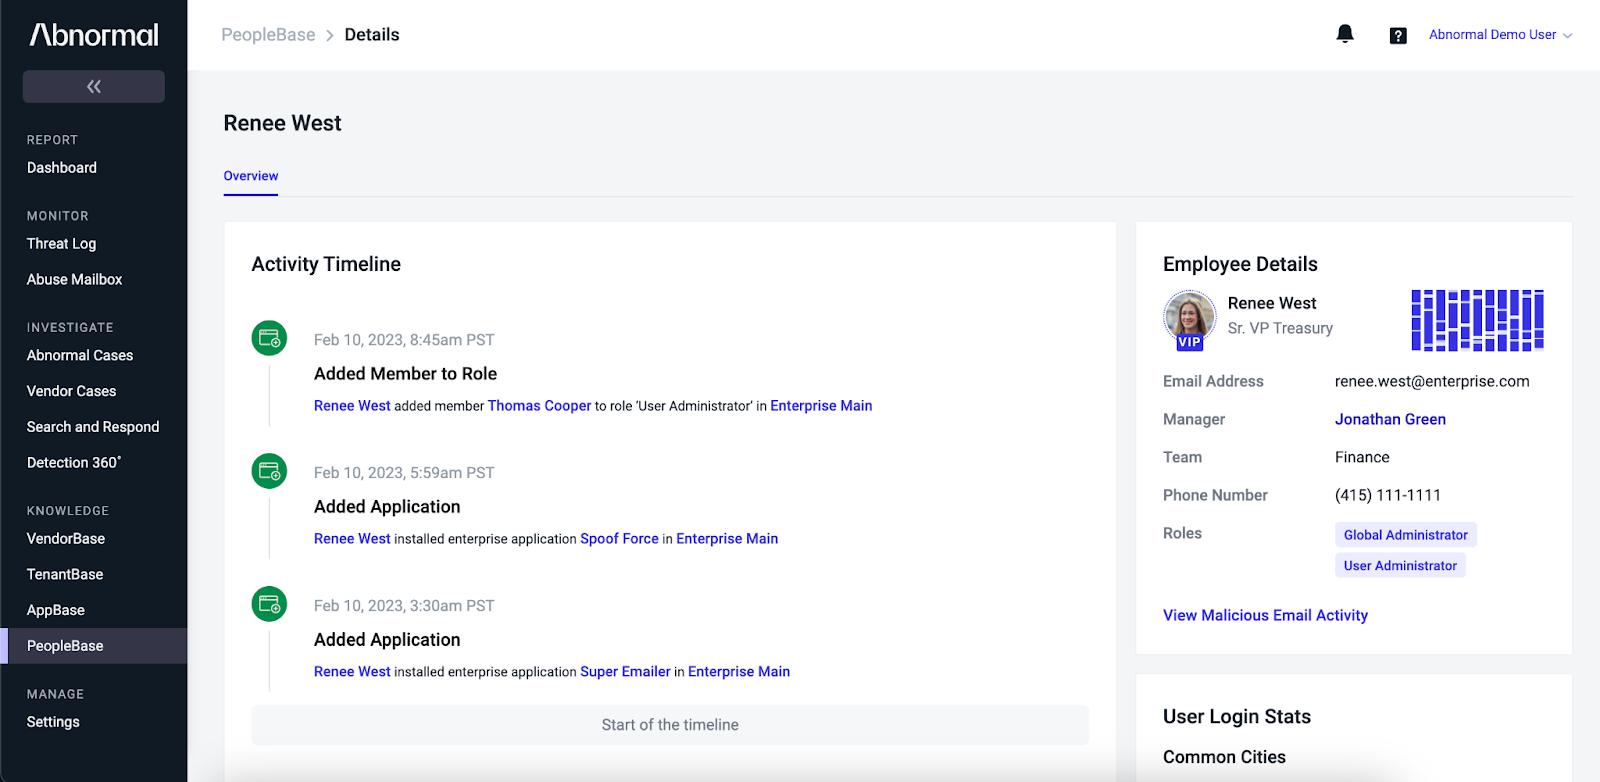Select PeopleBase in sidebar
Screen dimensions: 1600x782
tap(94, 646)
